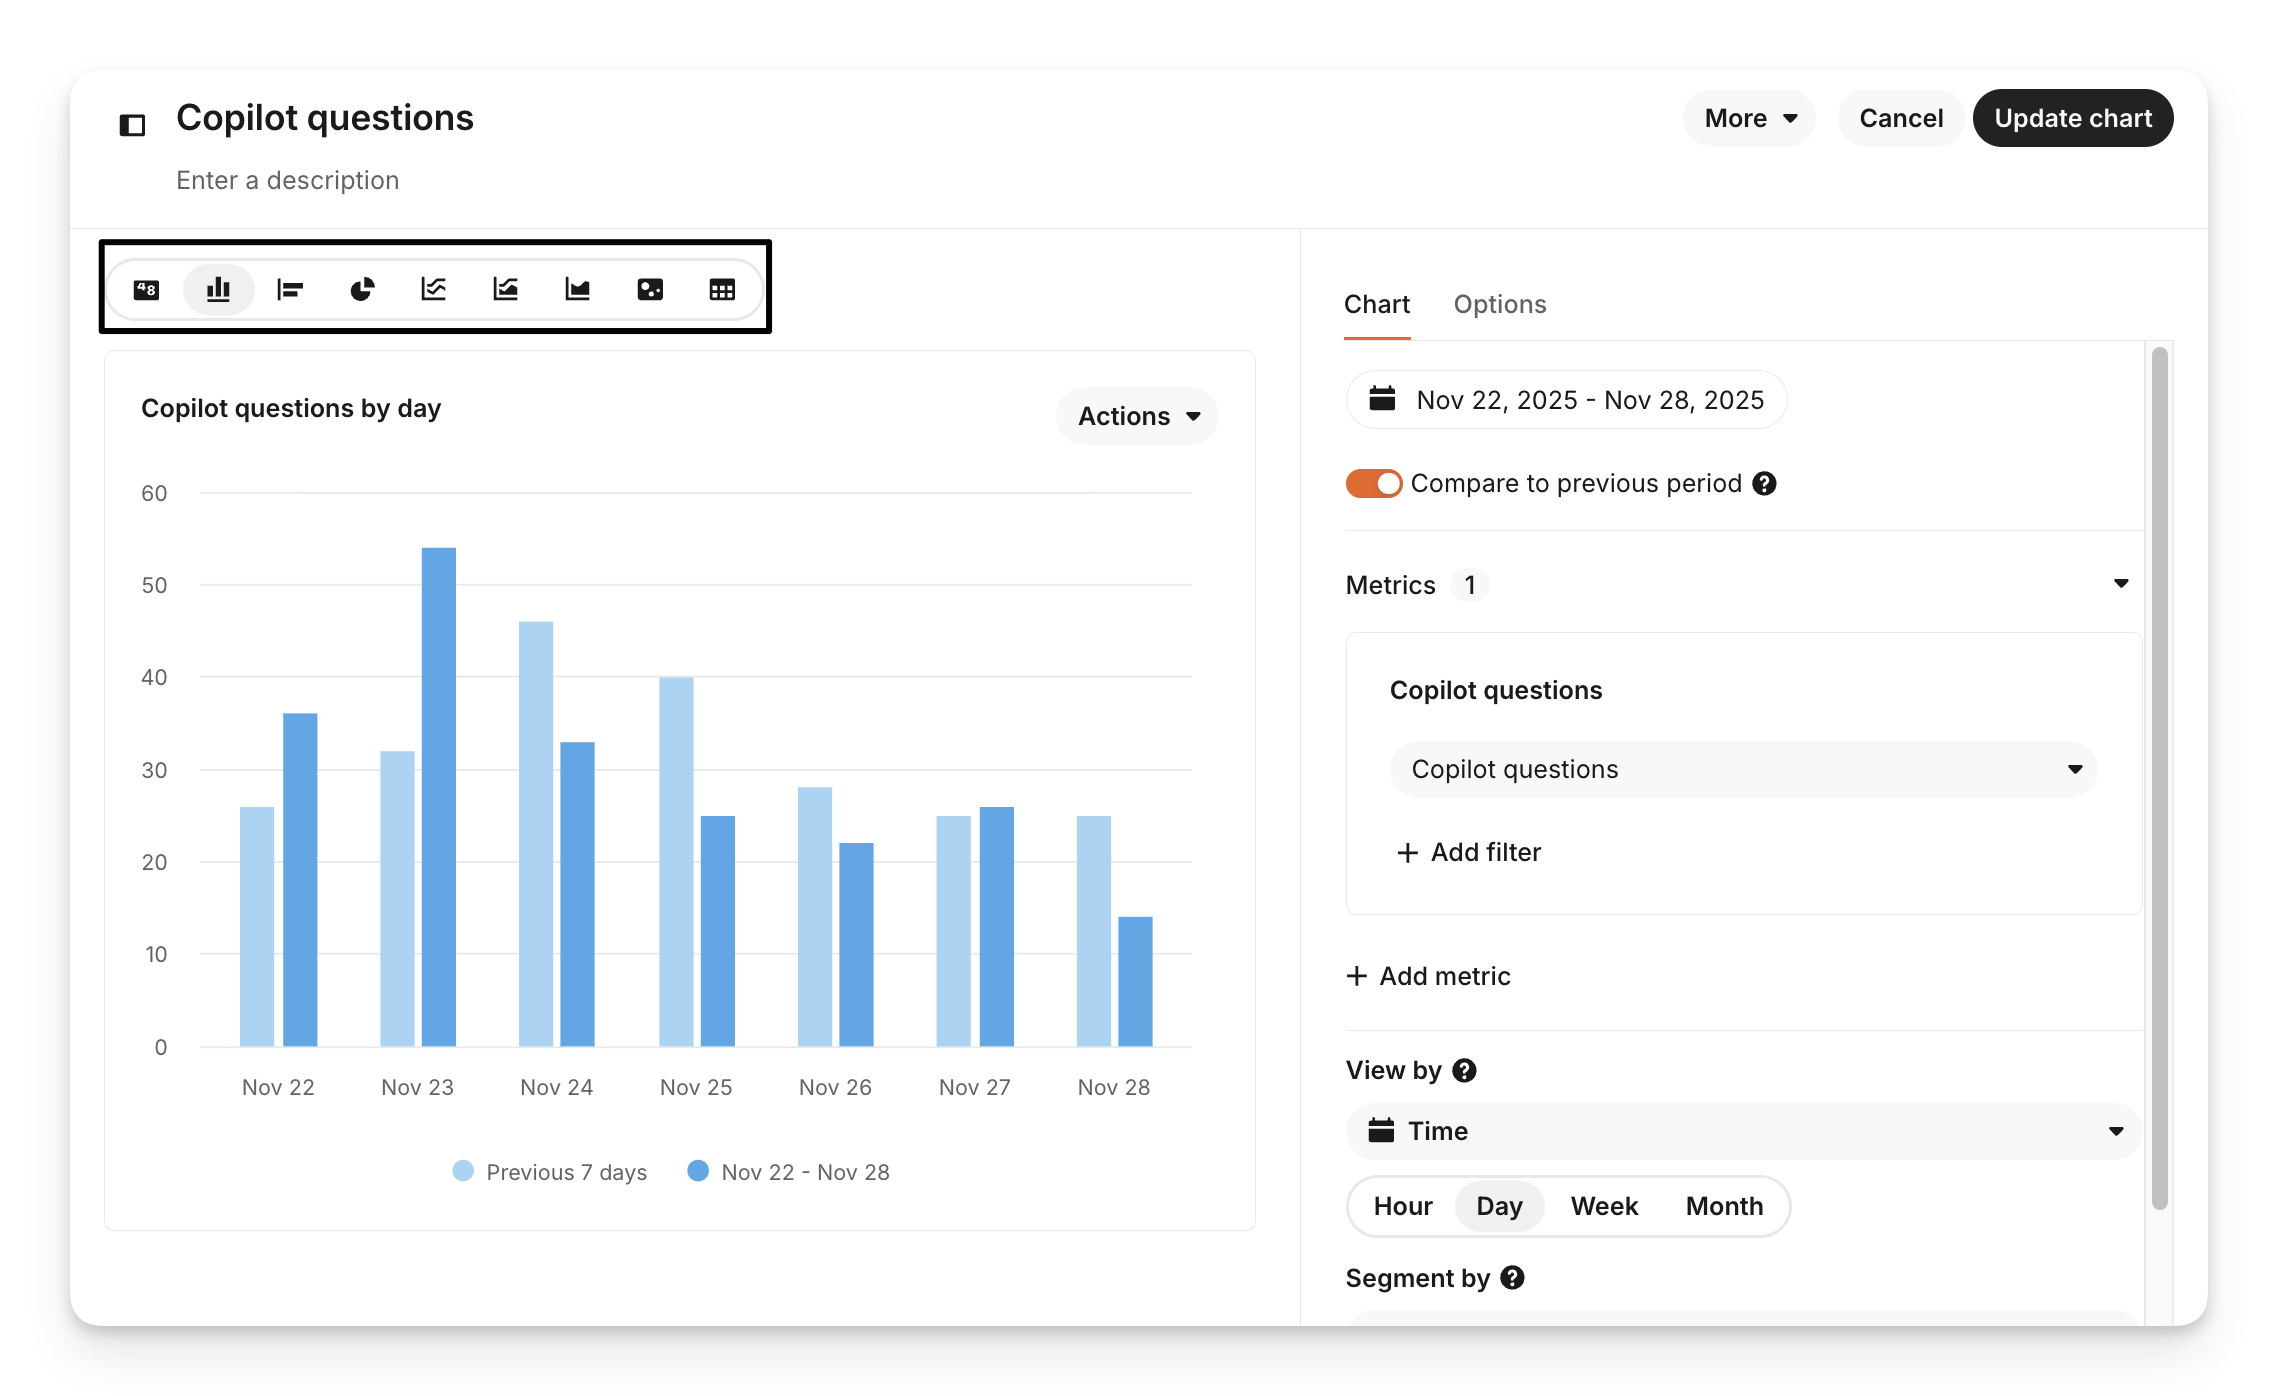Select the bubble/heatmap chart type icon

[650, 290]
